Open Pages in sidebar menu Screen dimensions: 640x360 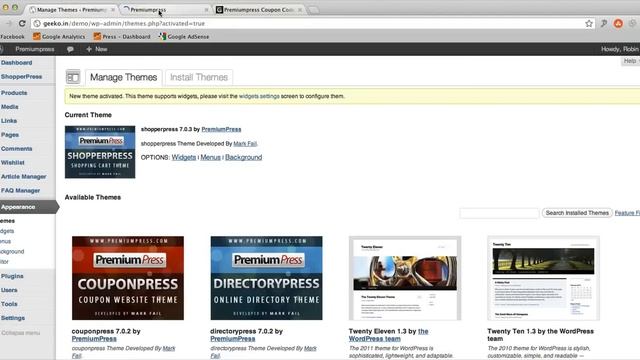[x=10, y=135]
